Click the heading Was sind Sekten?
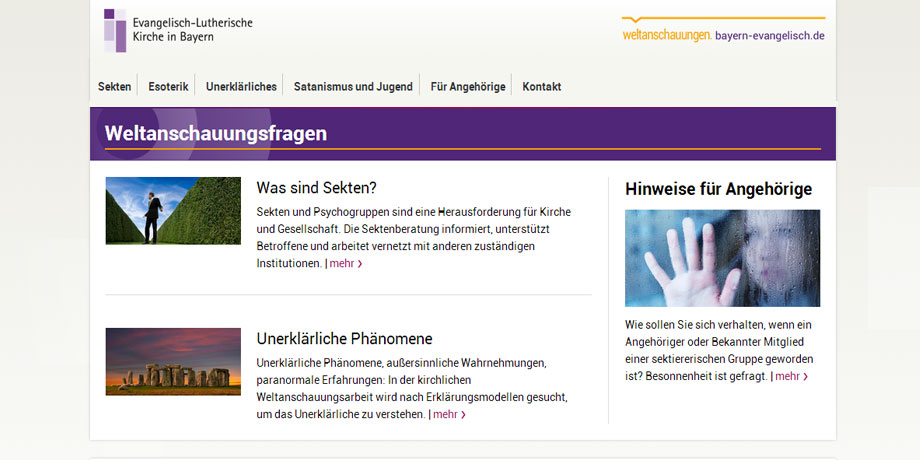This screenshot has width=920, height=460. coord(316,188)
